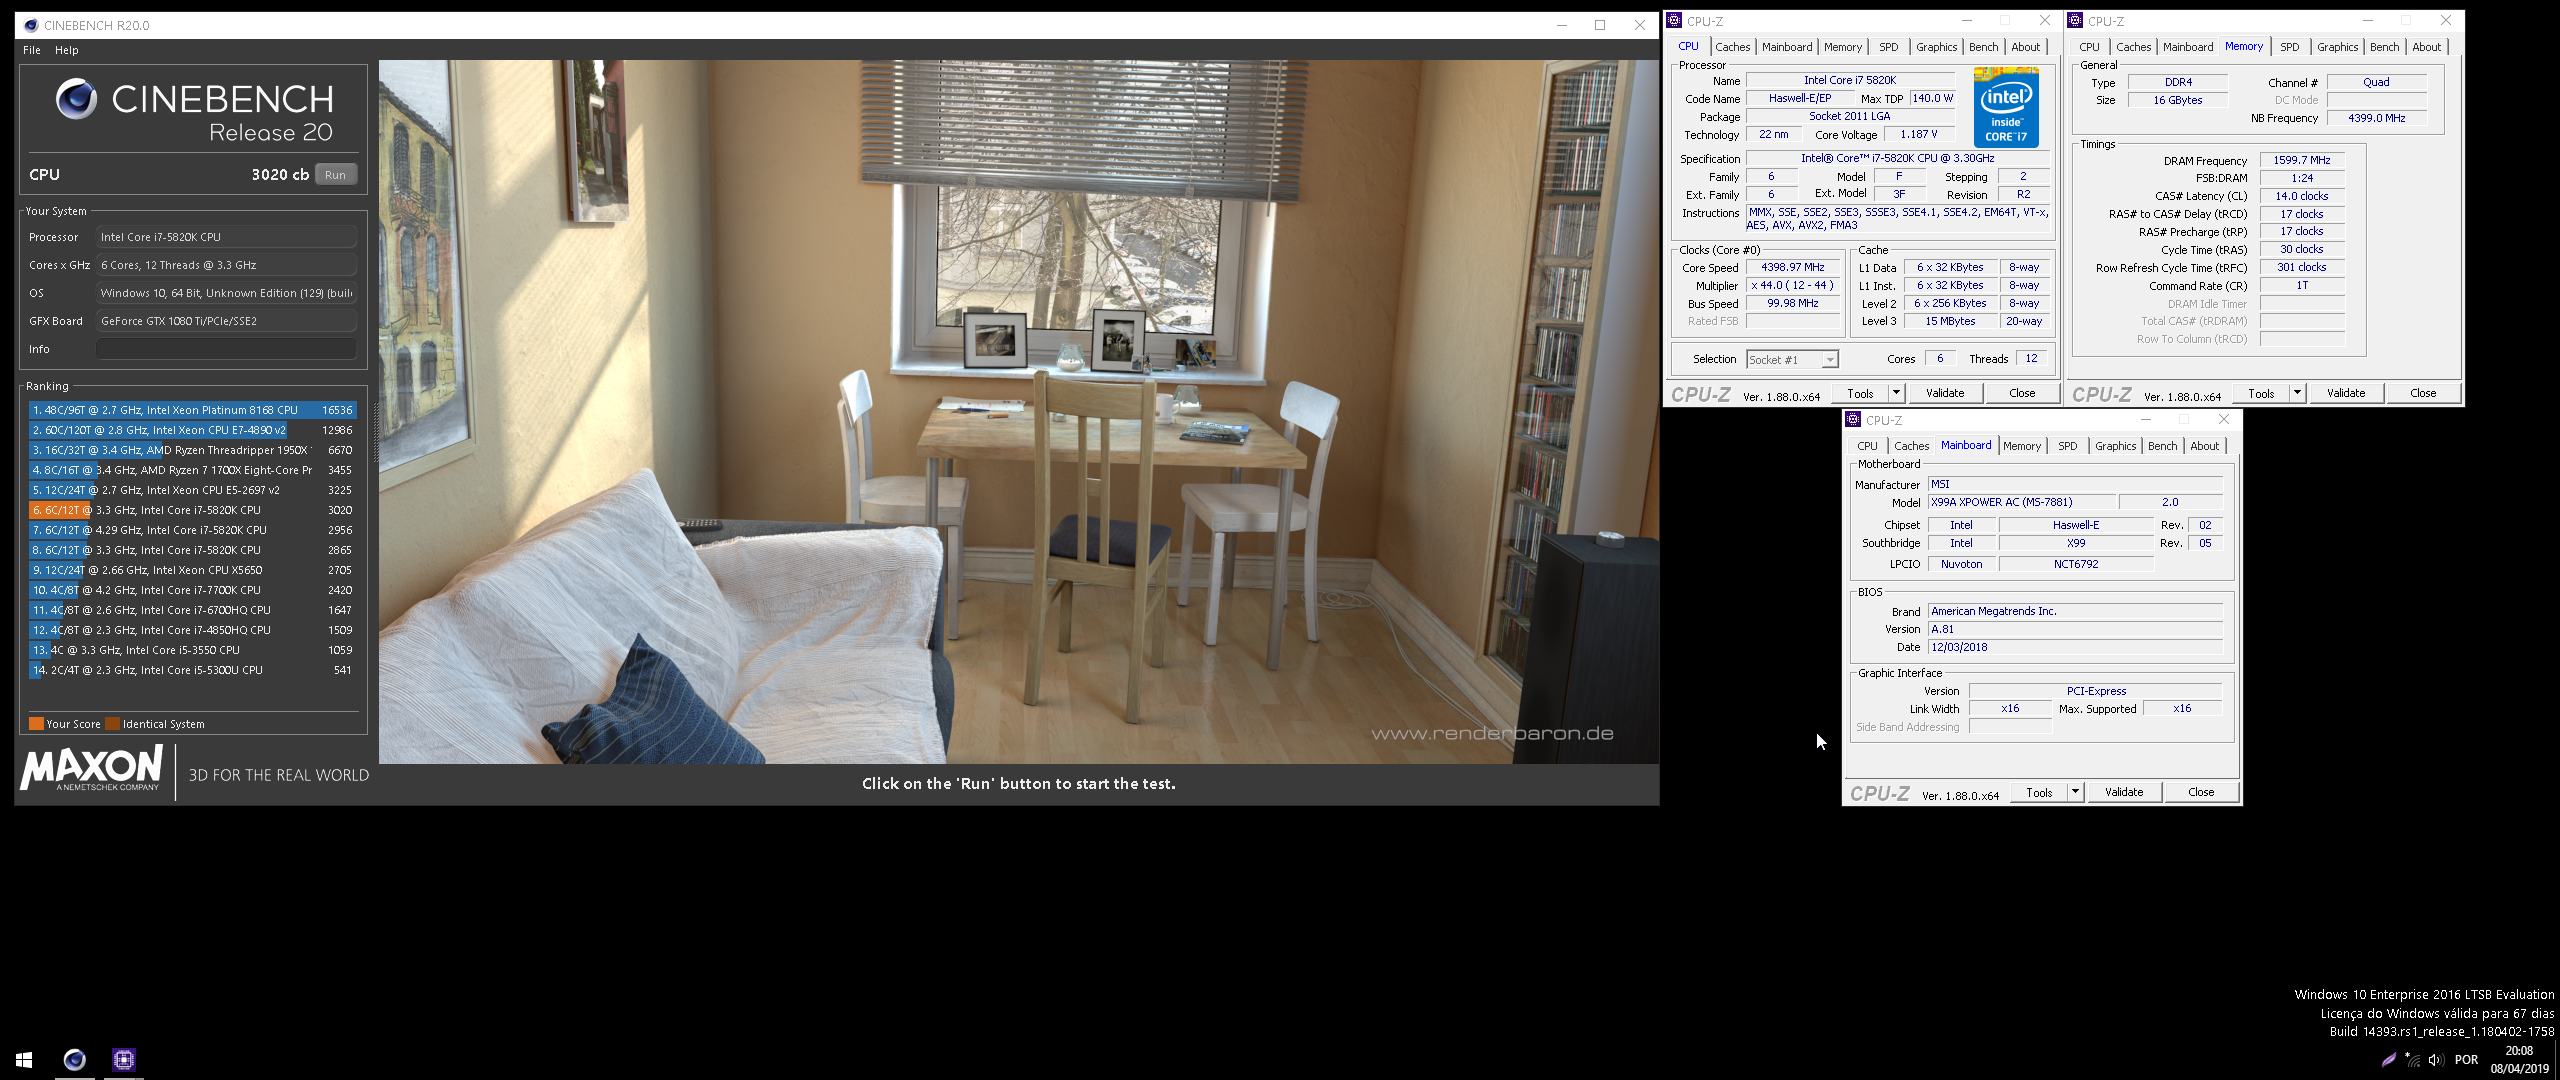Image resolution: width=2560 pixels, height=1080 pixels.
Task: Switch to Caches tab in CPU window
Action: click(x=1732, y=47)
